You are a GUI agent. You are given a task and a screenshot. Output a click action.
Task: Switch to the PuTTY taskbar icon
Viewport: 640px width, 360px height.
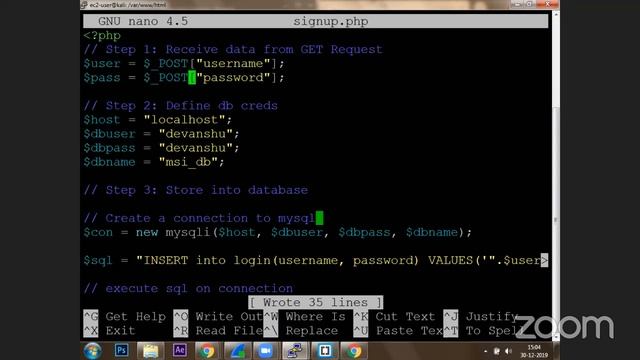pos(295,351)
